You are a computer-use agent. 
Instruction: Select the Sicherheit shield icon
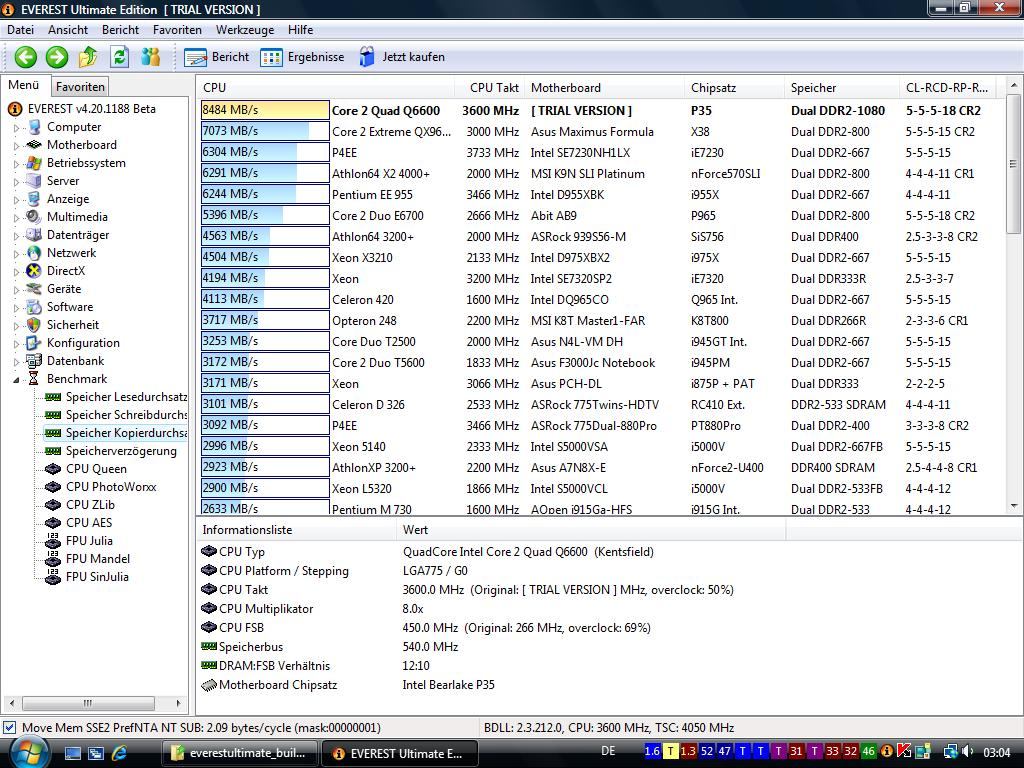[33, 325]
